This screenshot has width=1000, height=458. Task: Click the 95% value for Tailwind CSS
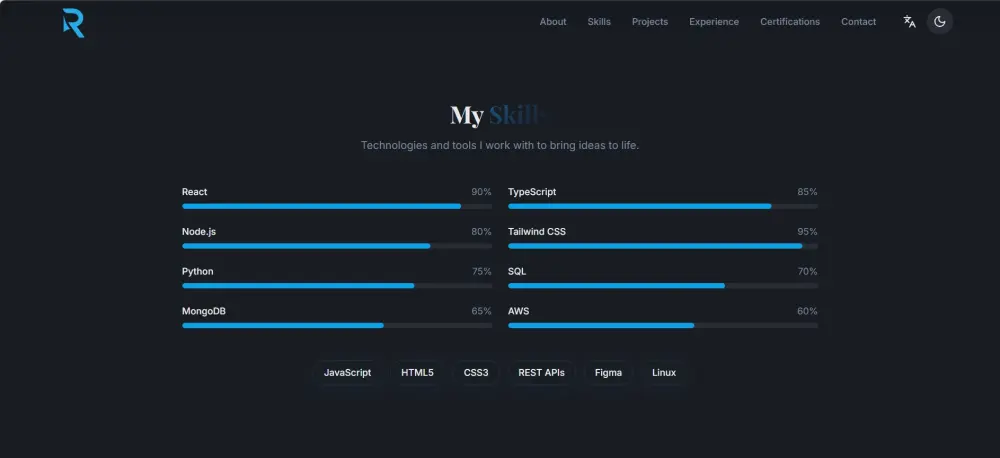coord(807,232)
